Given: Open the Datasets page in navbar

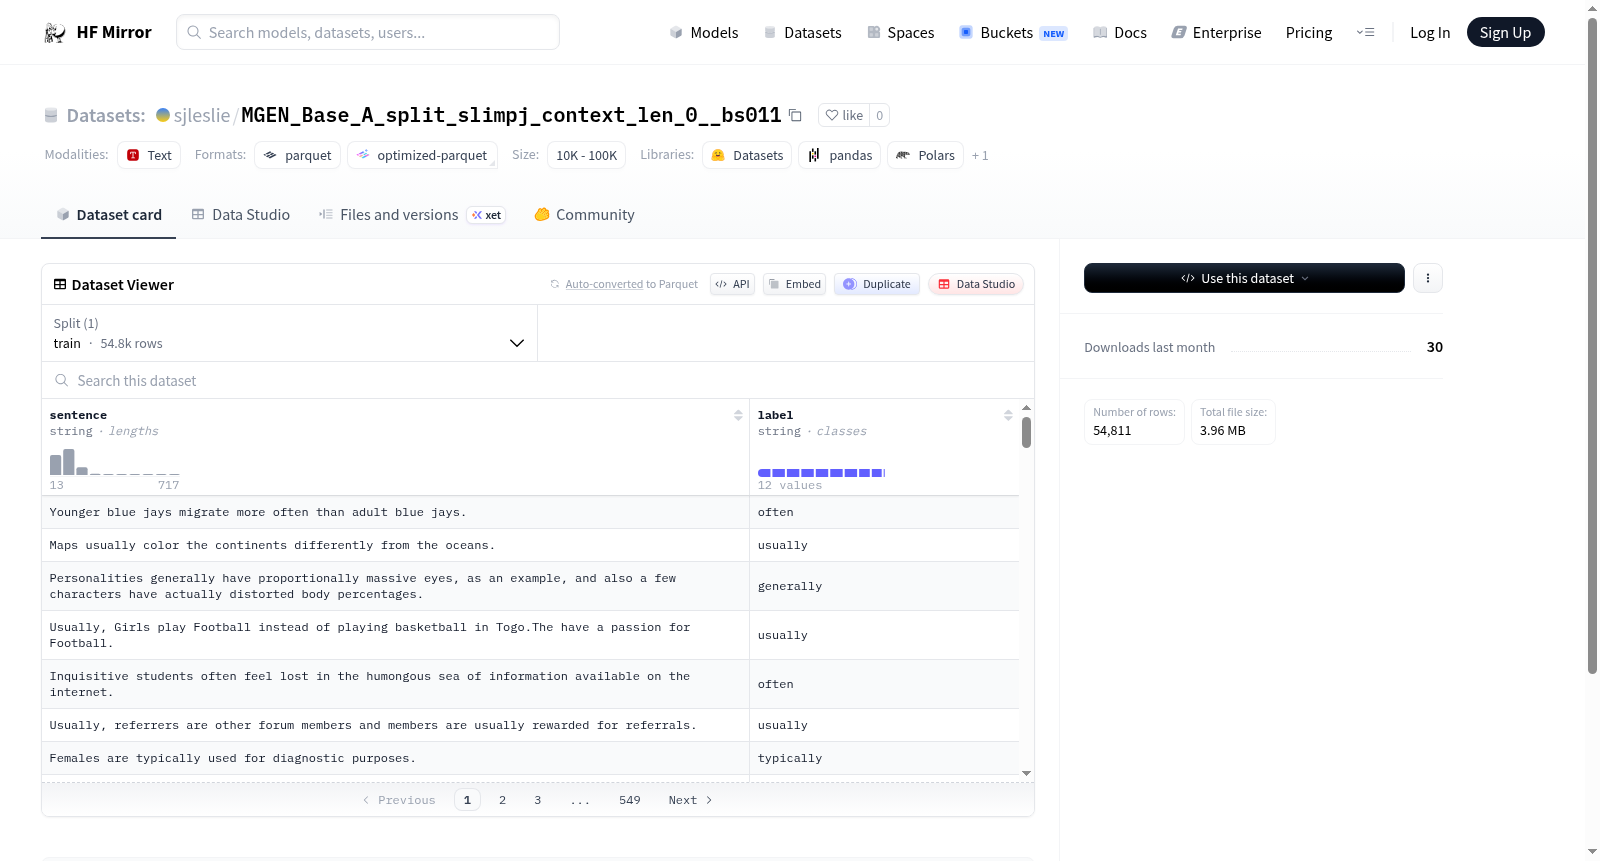Looking at the screenshot, I should [x=803, y=33].
